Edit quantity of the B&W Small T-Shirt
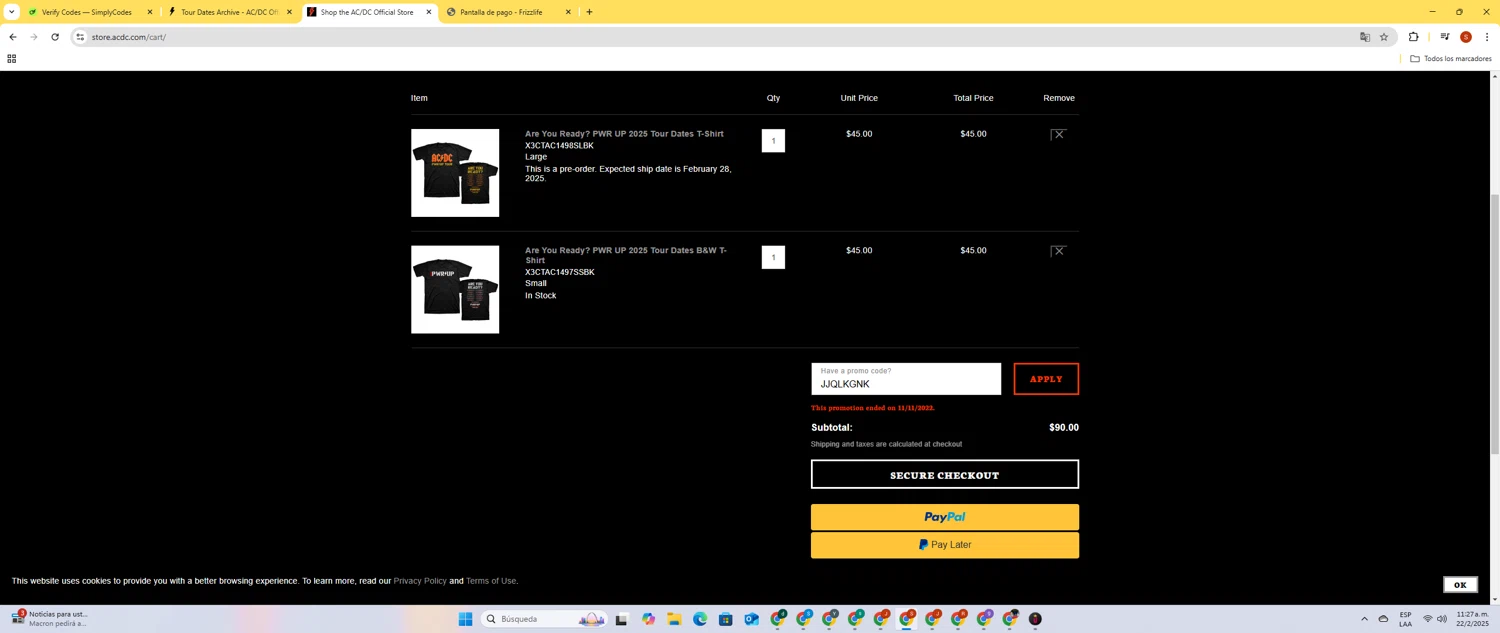Image resolution: width=1500 pixels, height=633 pixels. point(773,257)
